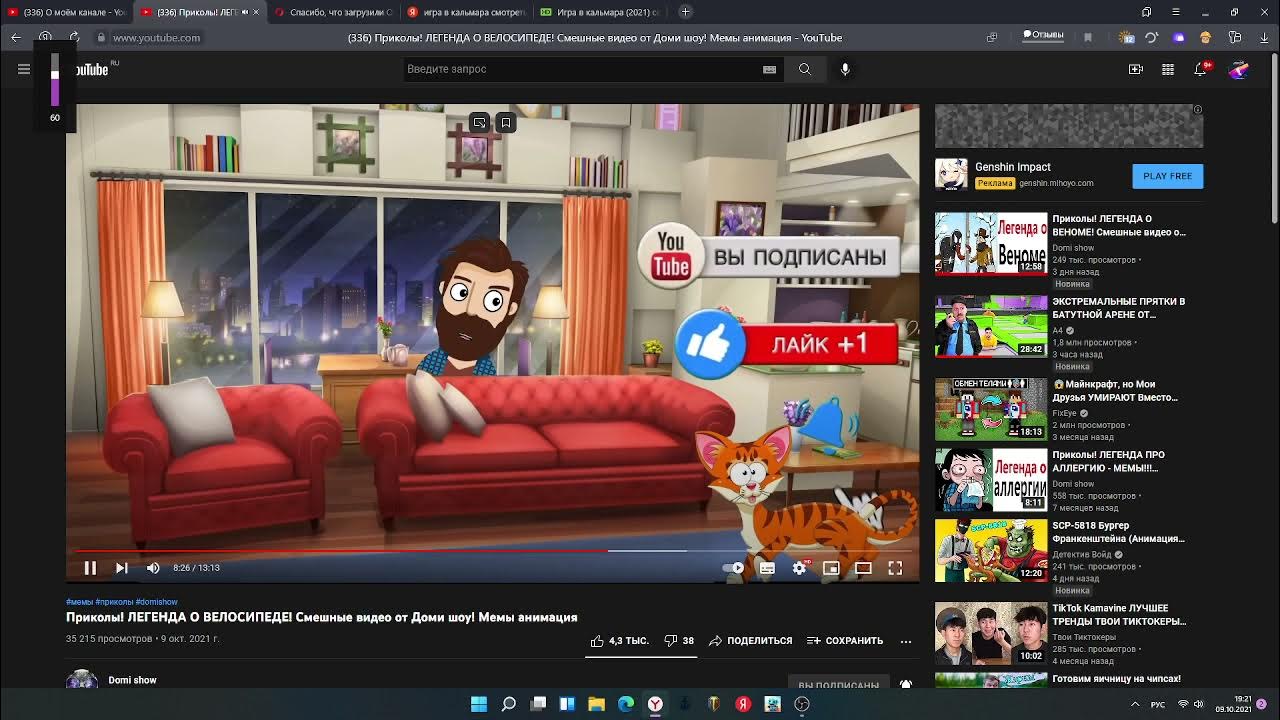The height and width of the screenshot is (720, 1280).
Task: Open OBS Studio from the taskbar
Action: tap(802, 704)
